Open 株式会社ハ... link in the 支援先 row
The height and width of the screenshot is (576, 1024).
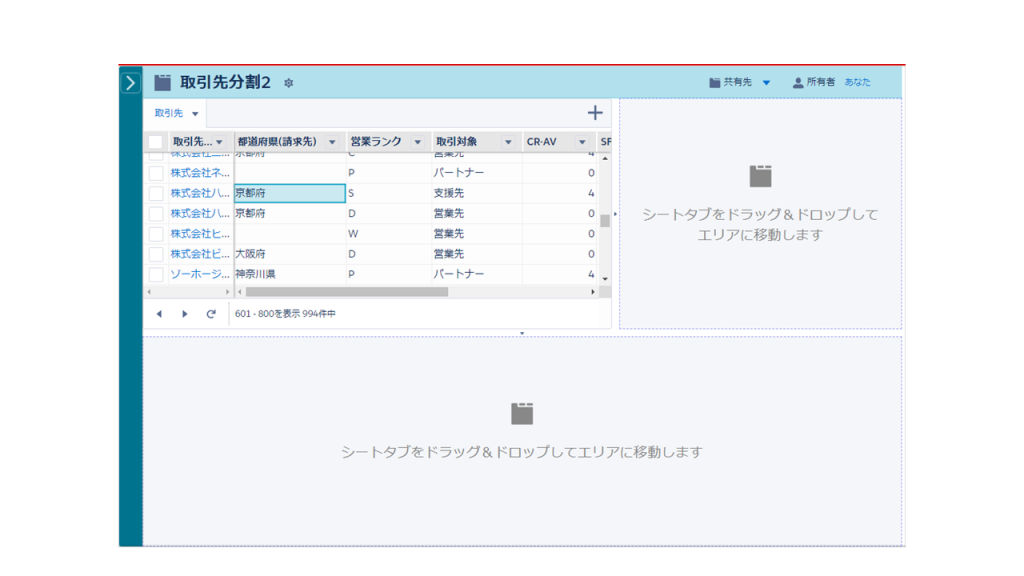pos(200,193)
